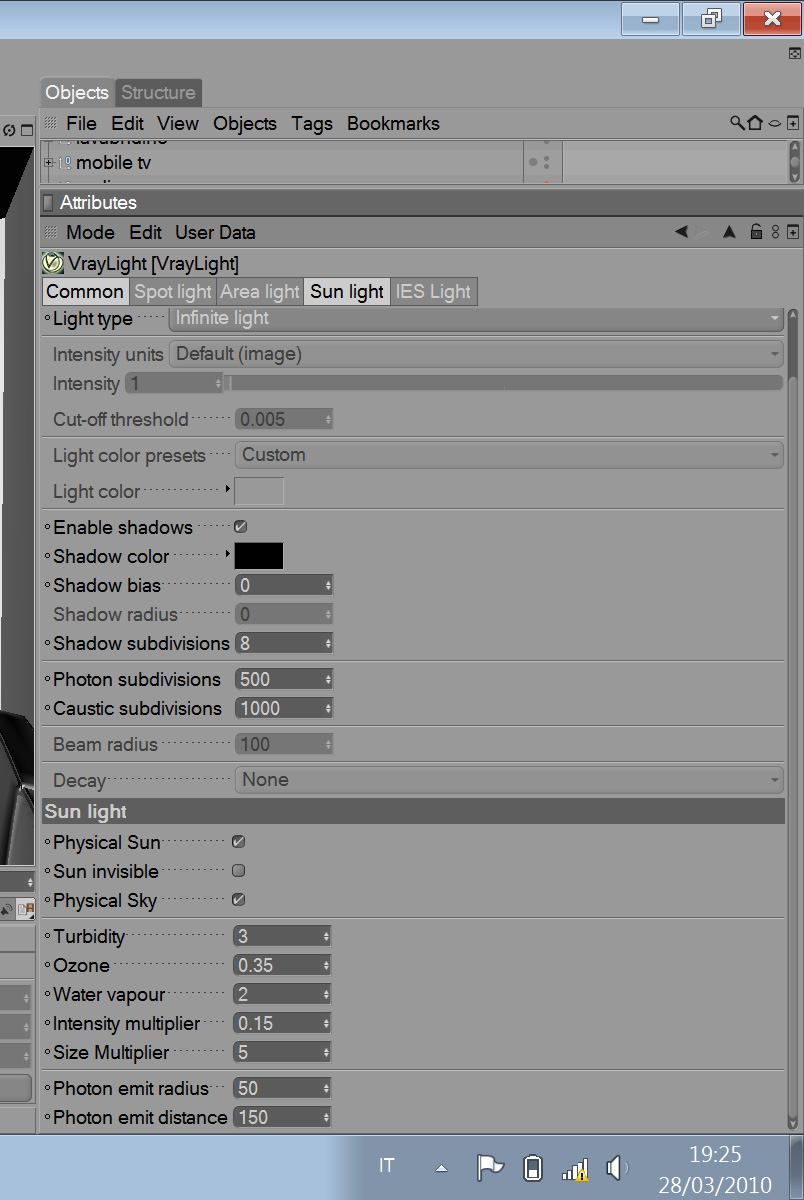The width and height of the screenshot is (804, 1200).
Task: Click the Attributes menu grip handle icon
Action: click(51, 232)
